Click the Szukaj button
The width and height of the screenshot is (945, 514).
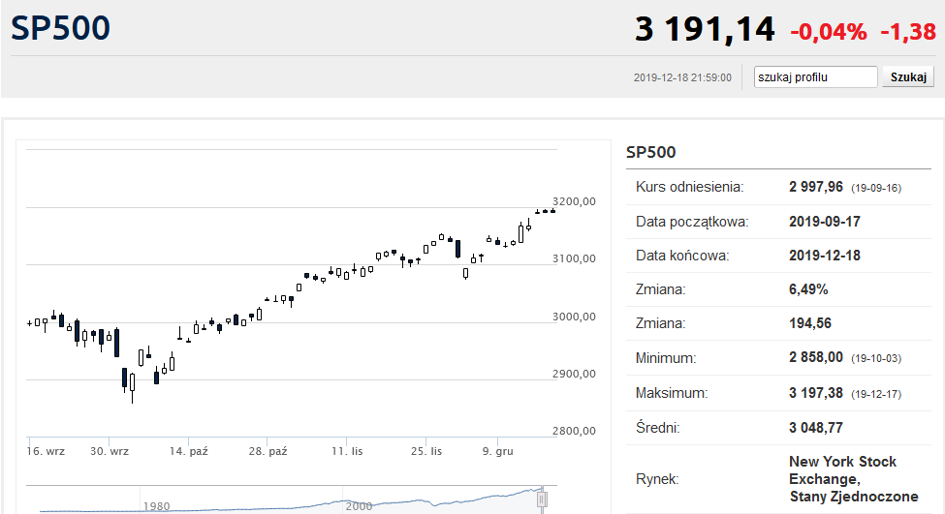(908, 77)
